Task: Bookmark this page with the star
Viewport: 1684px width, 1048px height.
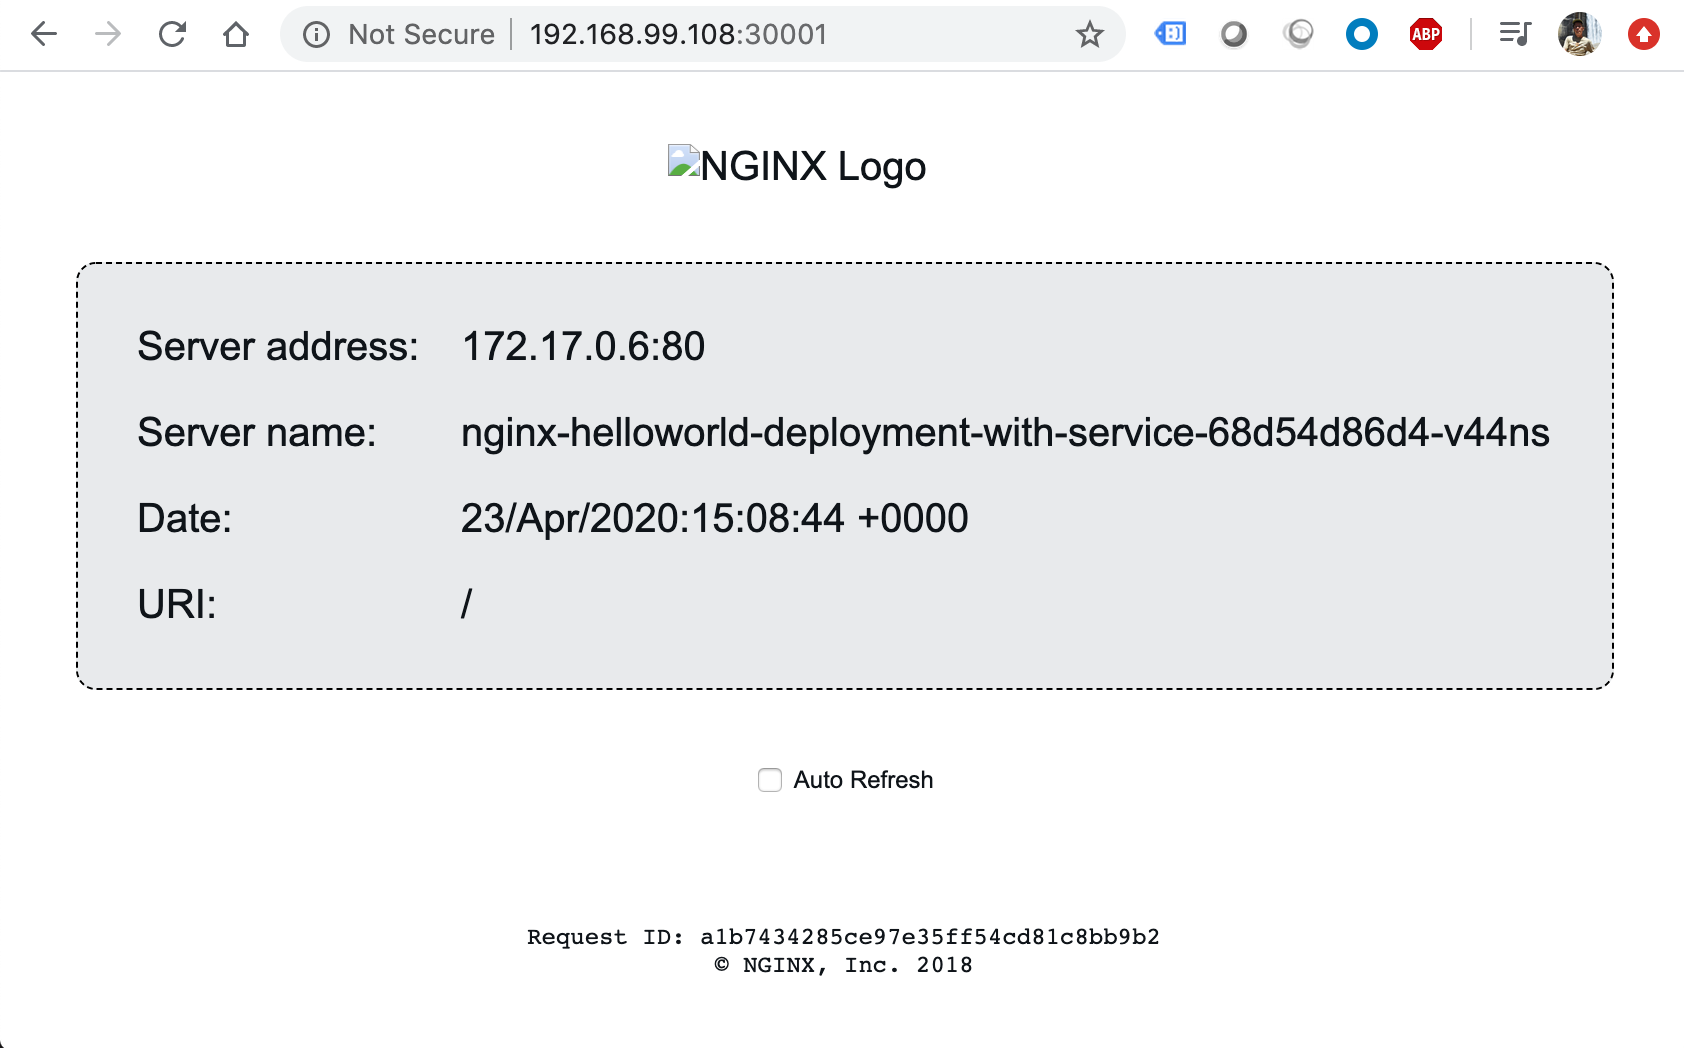Action: (1089, 35)
